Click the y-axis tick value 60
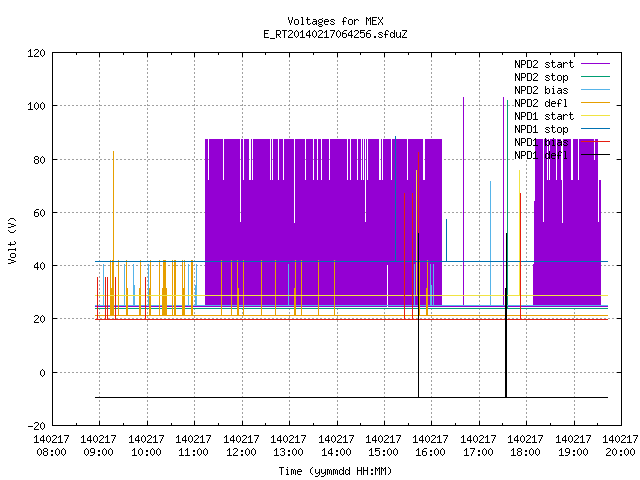This screenshot has height=480, width=640. [x=40, y=213]
